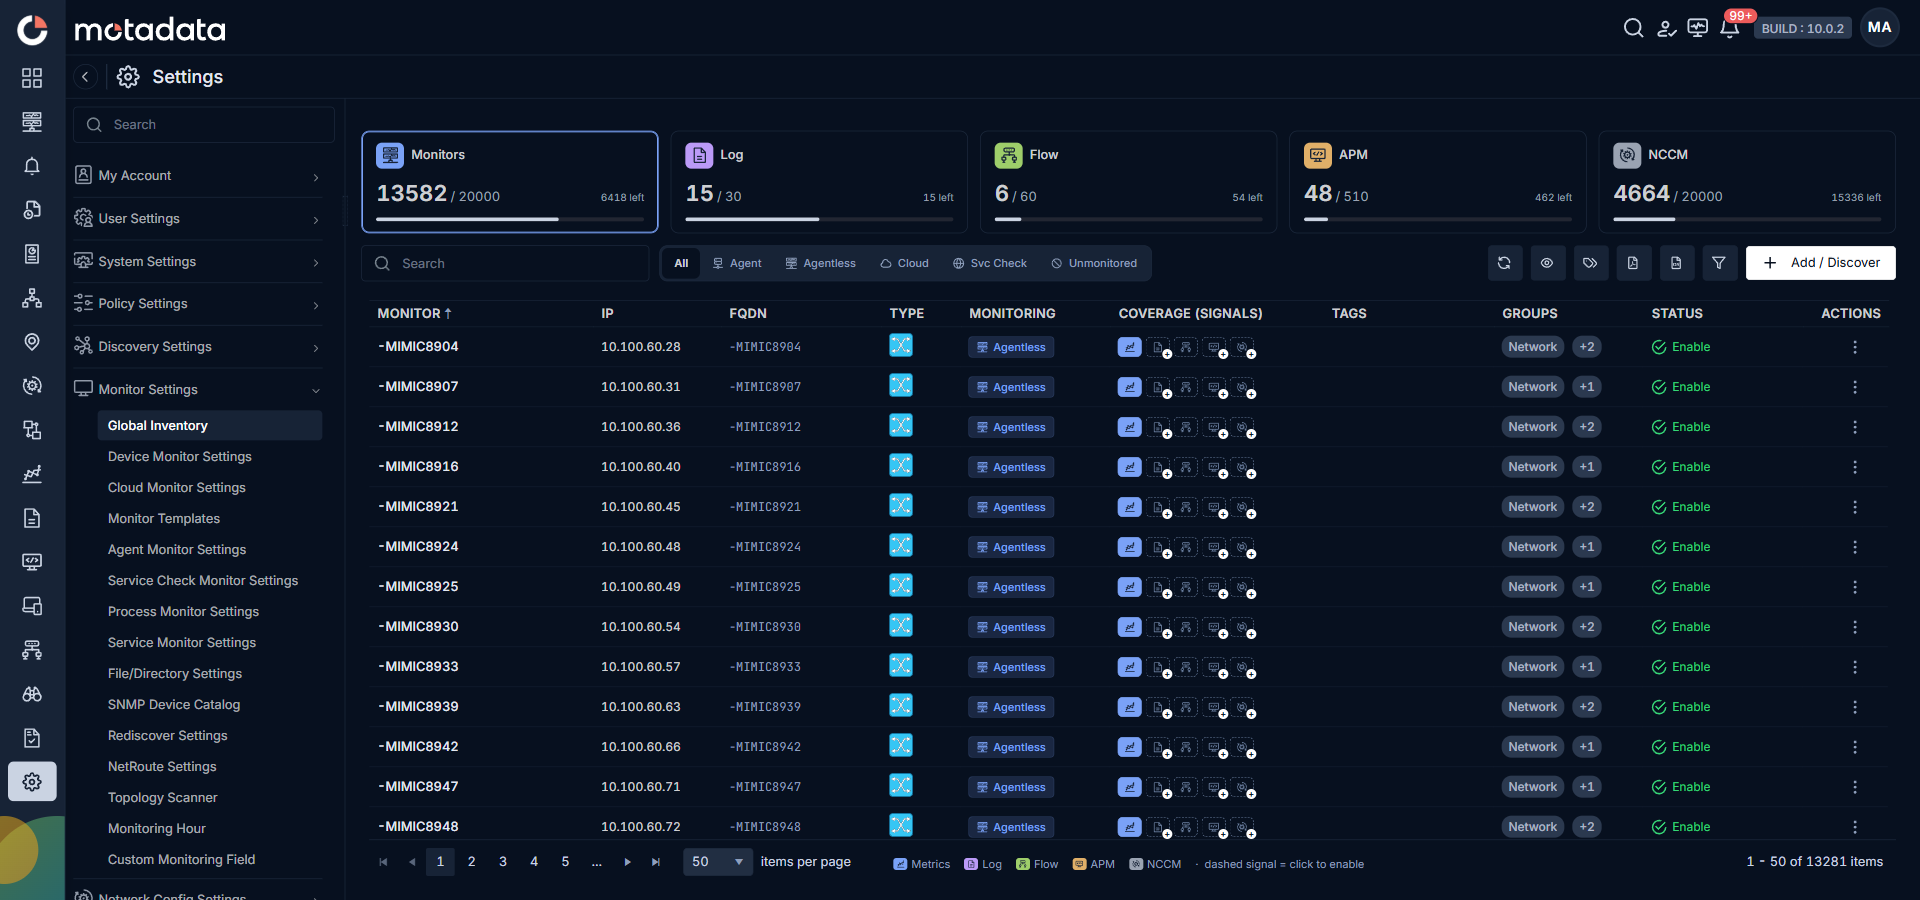The width and height of the screenshot is (1920, 900).
Task: Click the tags icon in the toolbar
Action: coord(1590,263)
